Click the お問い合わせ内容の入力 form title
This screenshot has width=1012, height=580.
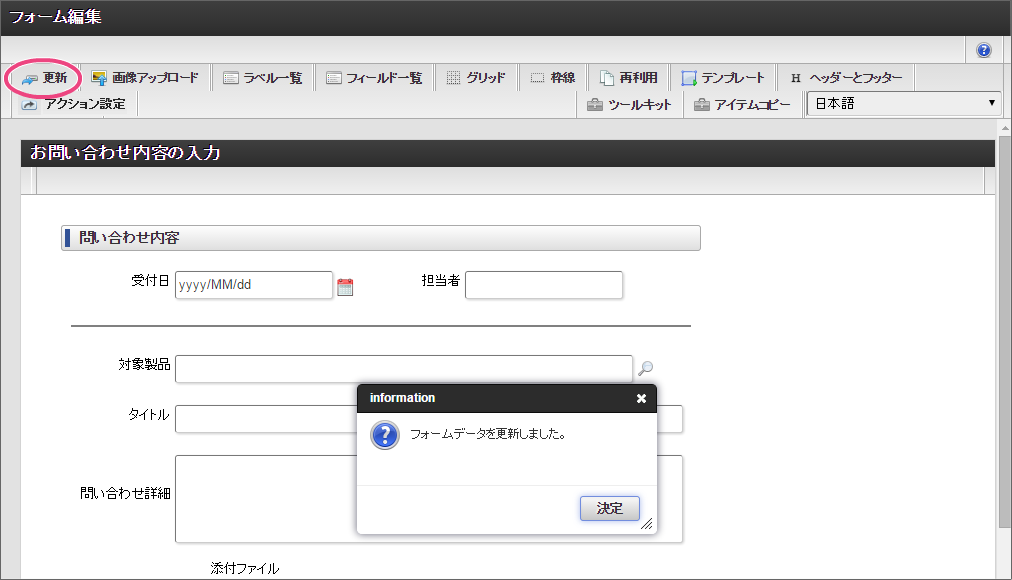point(125,153)
